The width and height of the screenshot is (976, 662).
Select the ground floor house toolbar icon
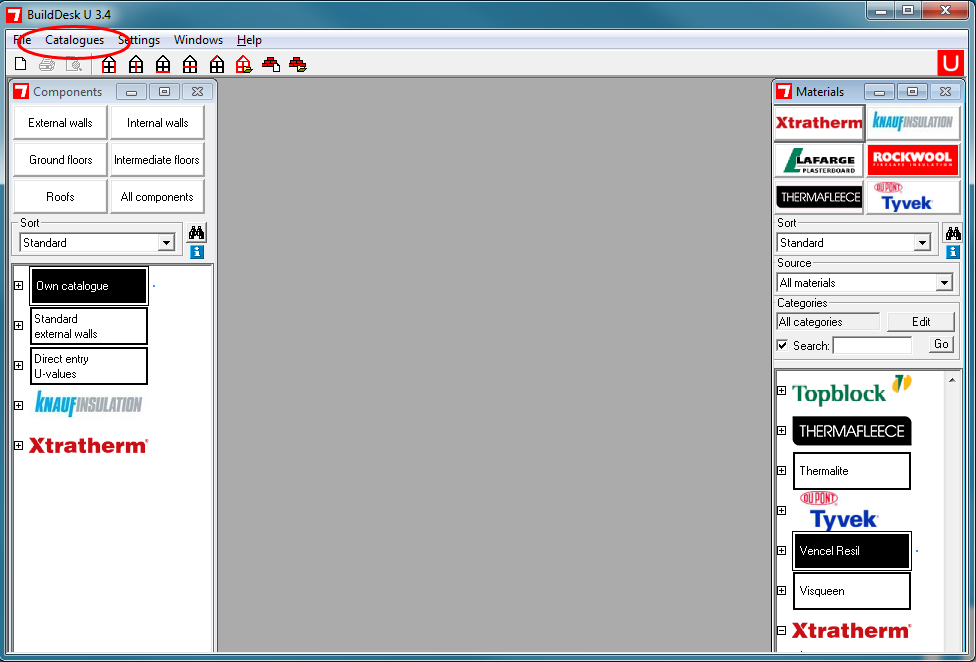[x=163, y=64]
